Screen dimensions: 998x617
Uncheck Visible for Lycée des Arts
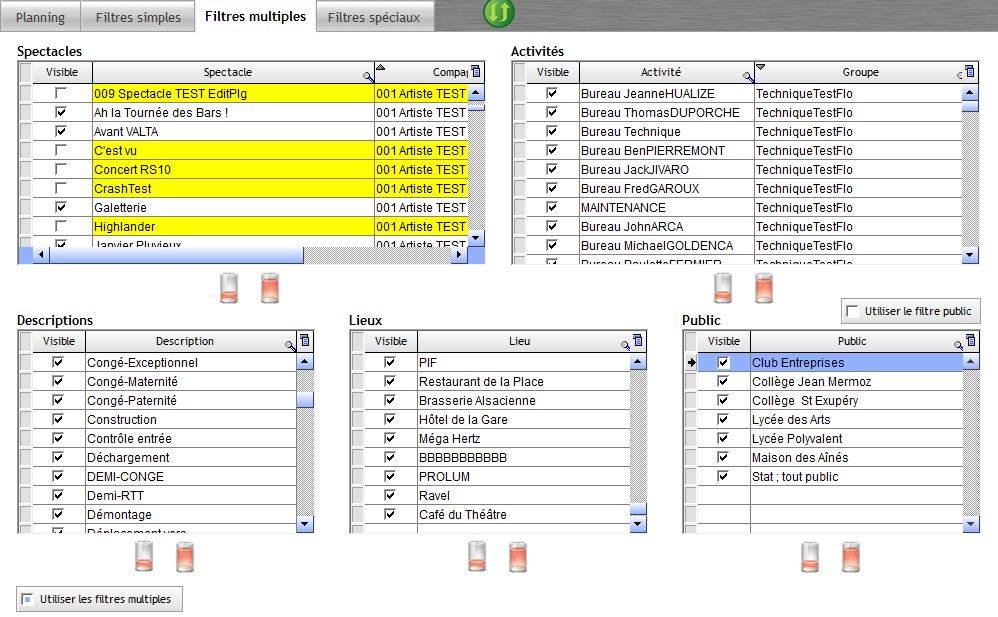pyautogui.click(x=723, y=420)
